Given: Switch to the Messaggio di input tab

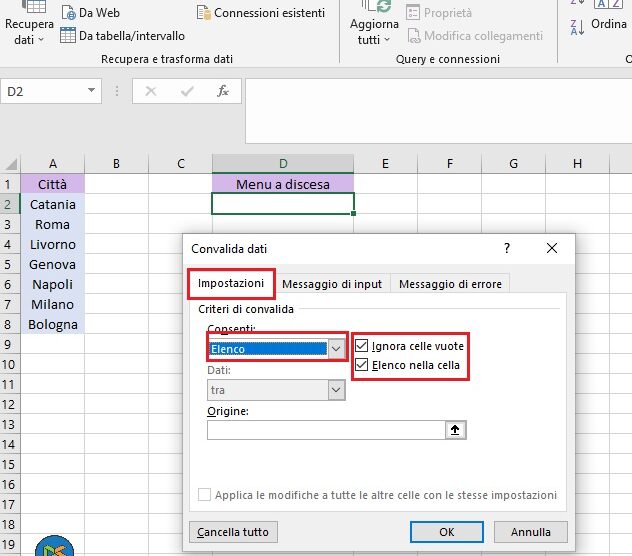Looking at the screenshot, I should (x=331, y=284).
